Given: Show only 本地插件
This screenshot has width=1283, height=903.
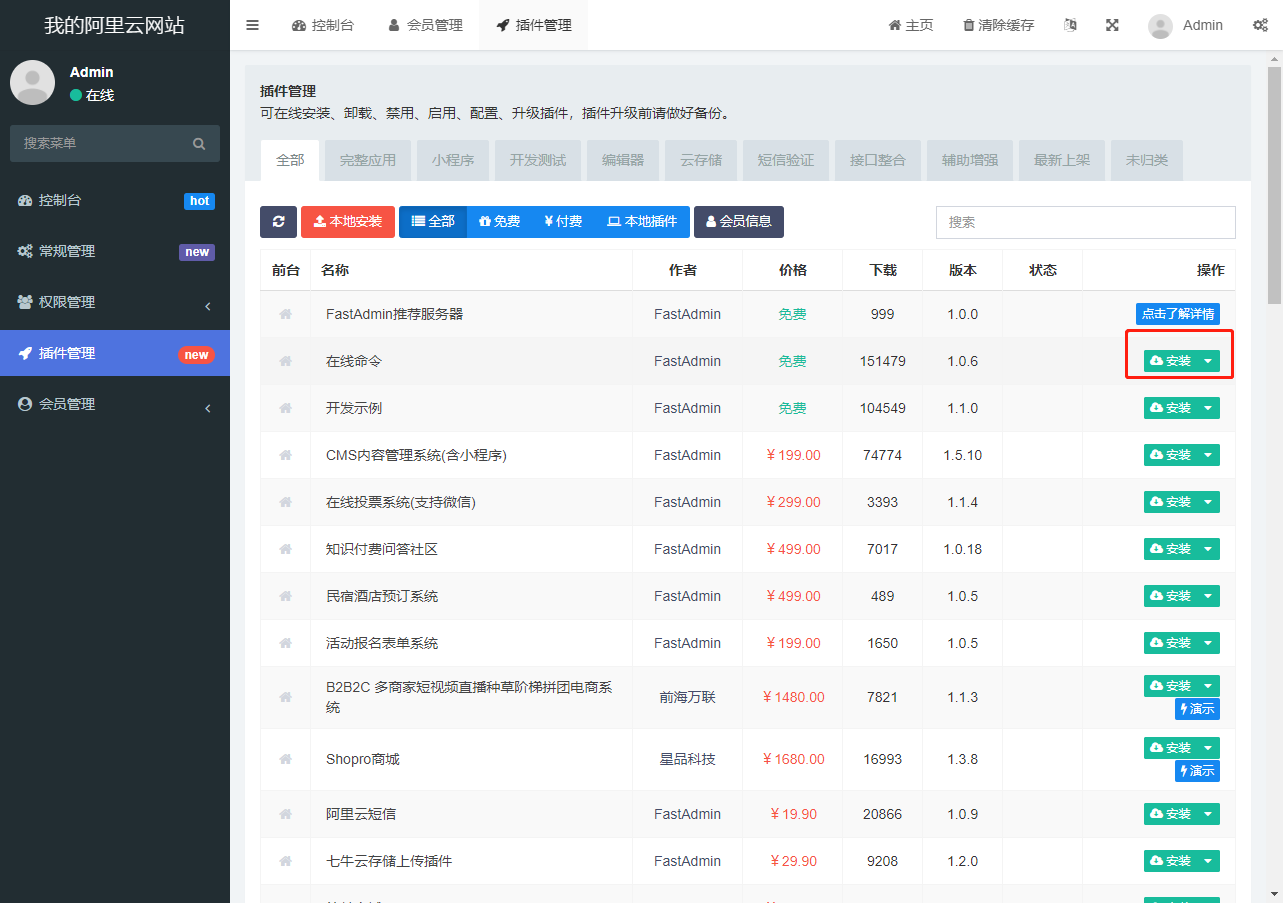Looking at the screenshot, I should click(642, 222).
